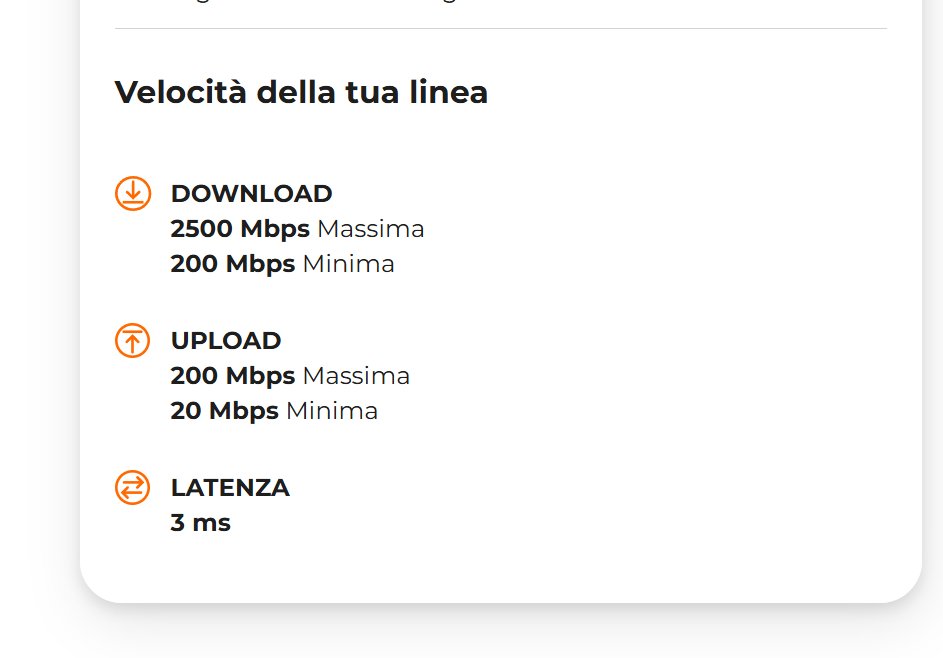Select the DOWNLOAD label
Screen dimensions: 943x658
click(251, 194)
